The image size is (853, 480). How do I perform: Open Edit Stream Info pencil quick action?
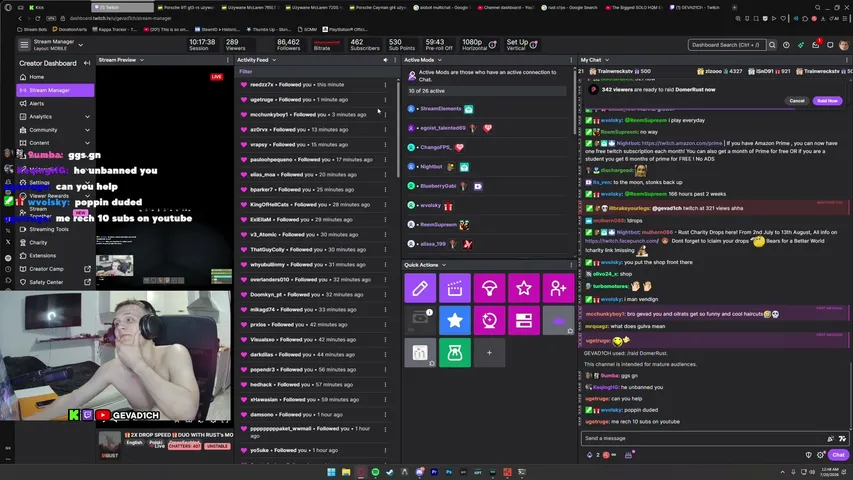tap(420, 288)
